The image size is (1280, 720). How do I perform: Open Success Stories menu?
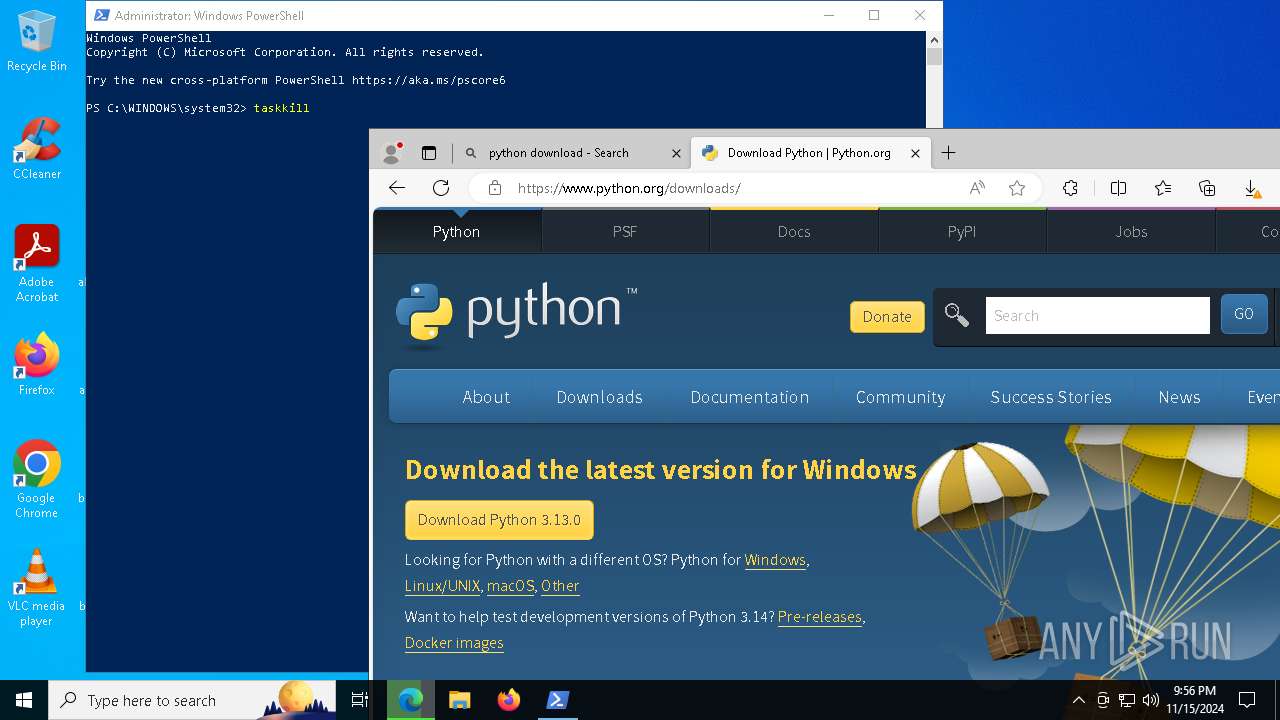pos(1051,397)
